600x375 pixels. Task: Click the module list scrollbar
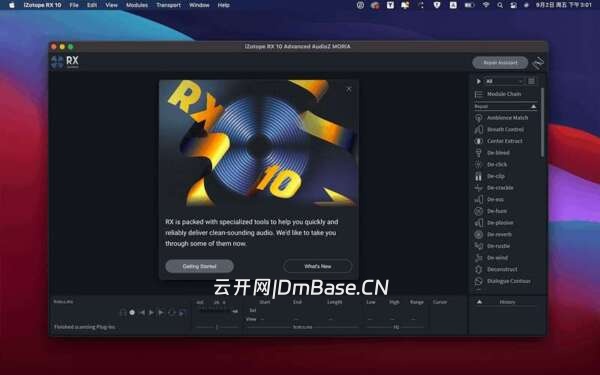pyautogui.click(x=542, y=122)
